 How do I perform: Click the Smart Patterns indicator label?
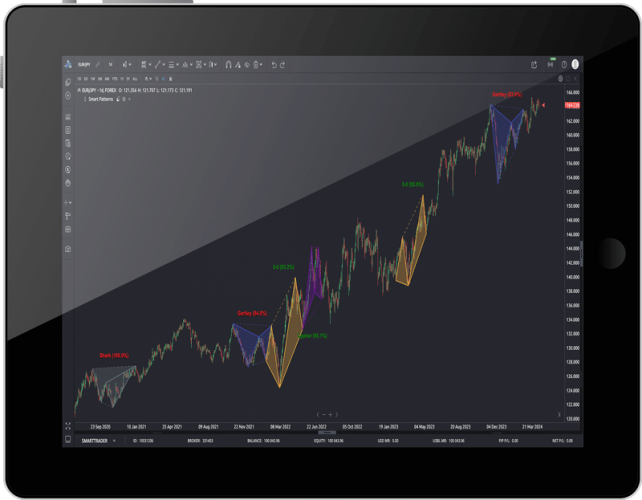coord(101,99)
